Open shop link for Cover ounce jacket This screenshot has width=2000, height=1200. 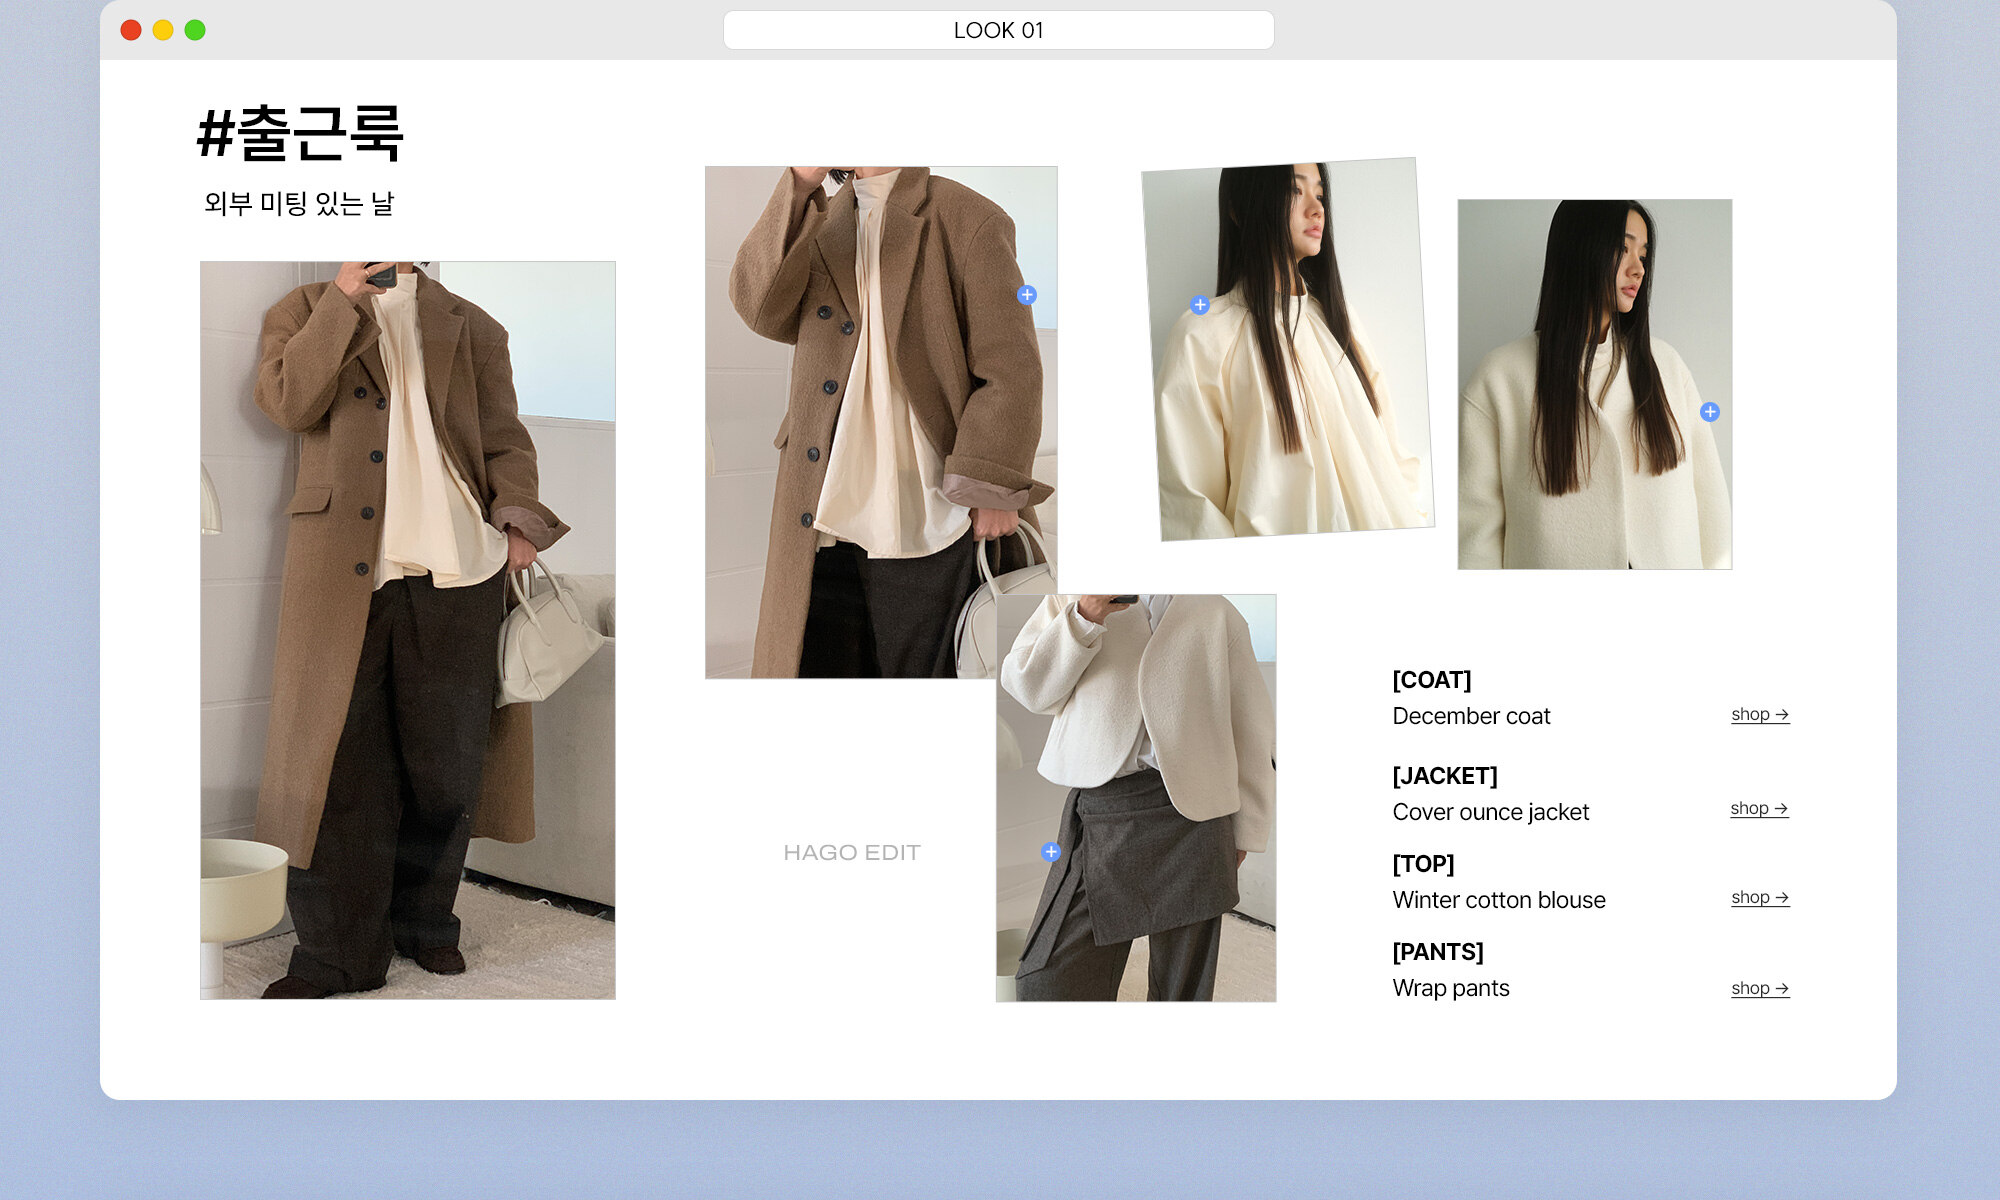(x=1758, y=809)
